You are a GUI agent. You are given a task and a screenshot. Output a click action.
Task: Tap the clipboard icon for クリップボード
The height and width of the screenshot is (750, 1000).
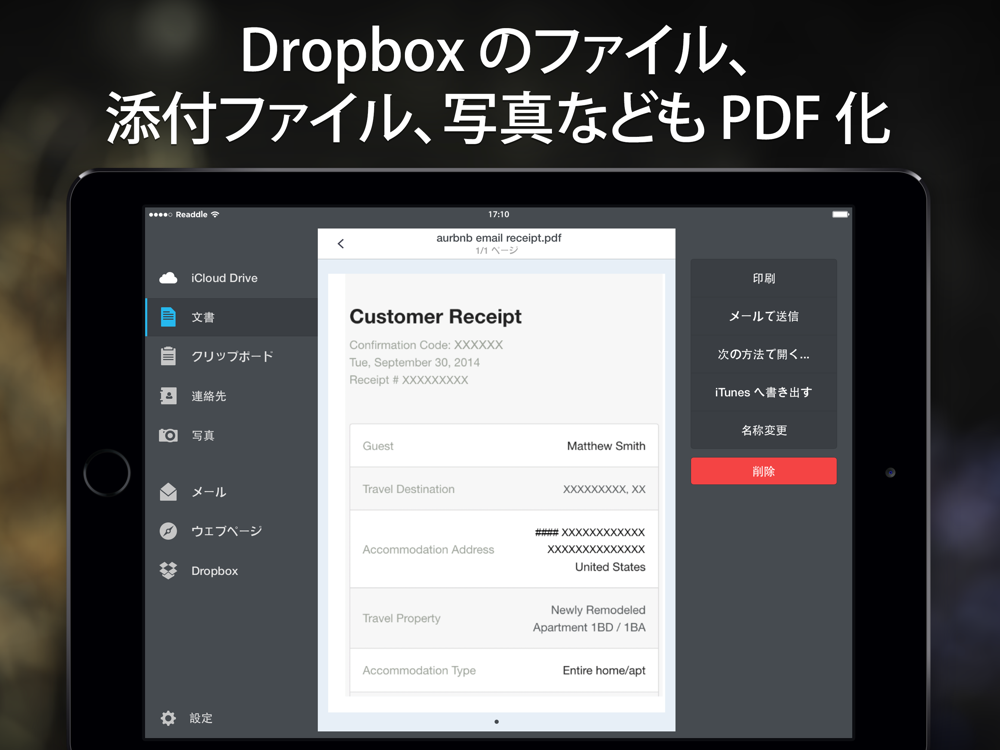(x=168, y=356)
